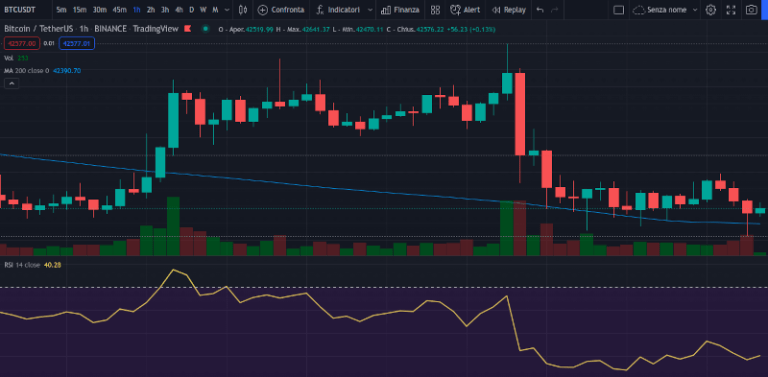768x377 pixels.
Task: Switch to the 5m timeframe
Action: pos(61,10)
